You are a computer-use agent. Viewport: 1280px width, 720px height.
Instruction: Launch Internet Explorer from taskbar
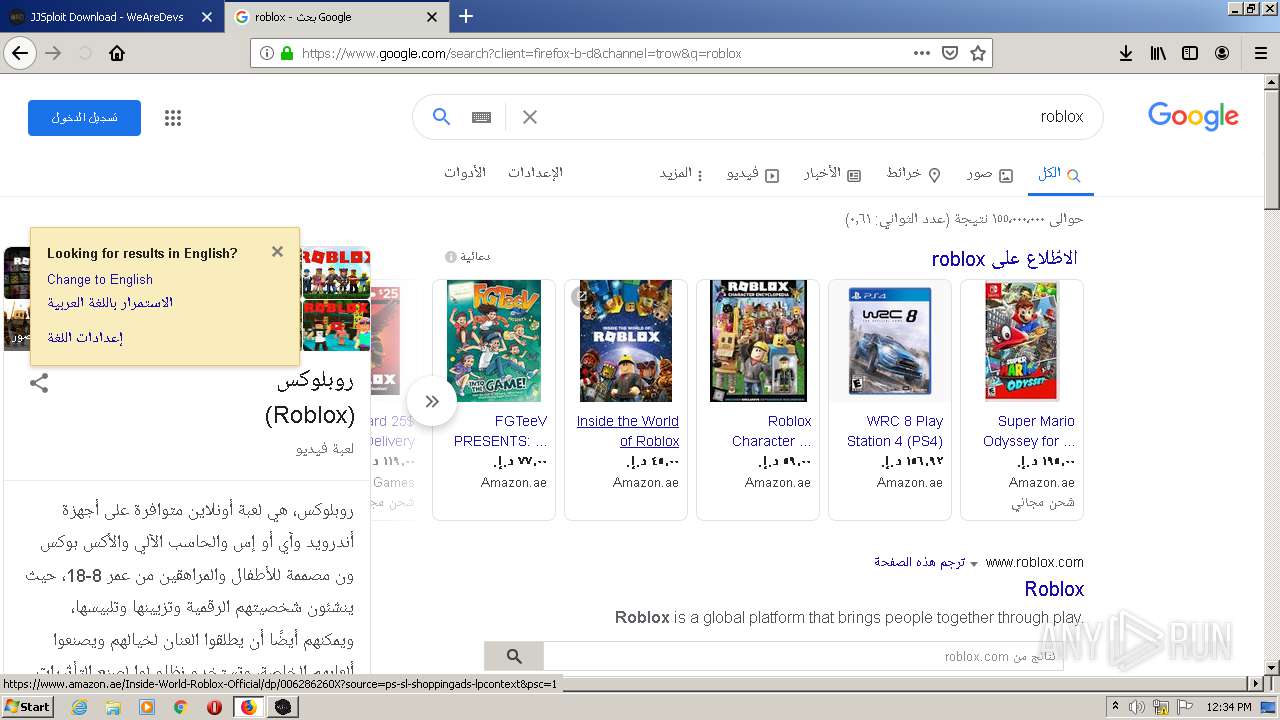tap(80, 707)
